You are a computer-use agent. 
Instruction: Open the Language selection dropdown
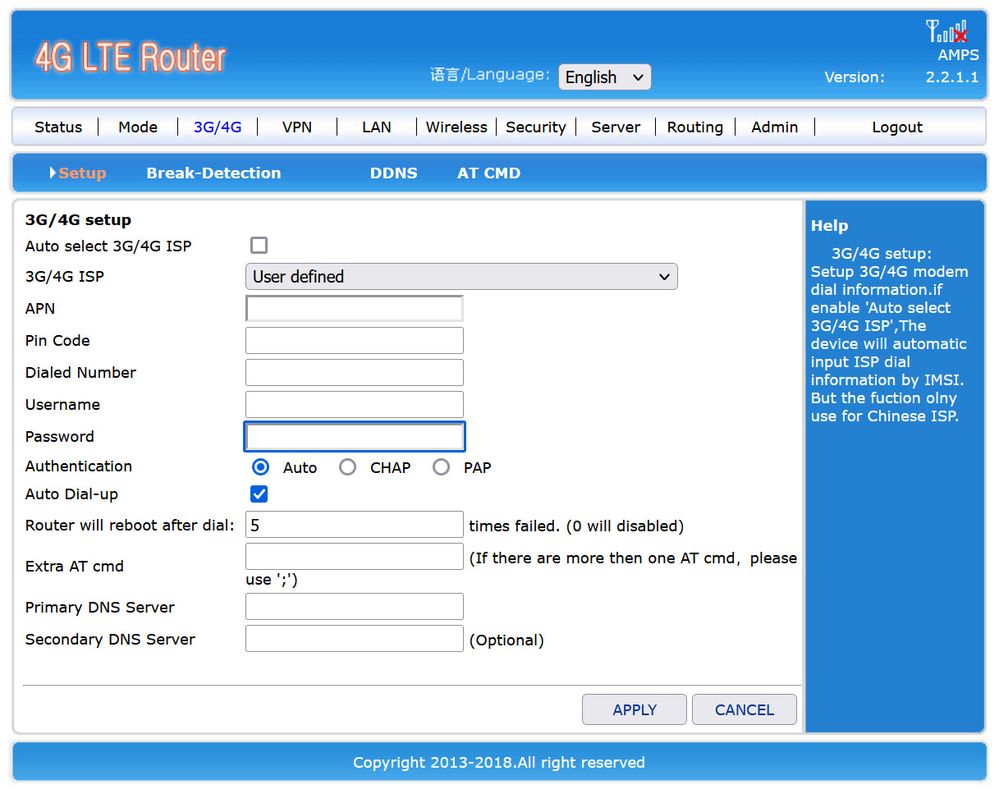coord(604,76)
